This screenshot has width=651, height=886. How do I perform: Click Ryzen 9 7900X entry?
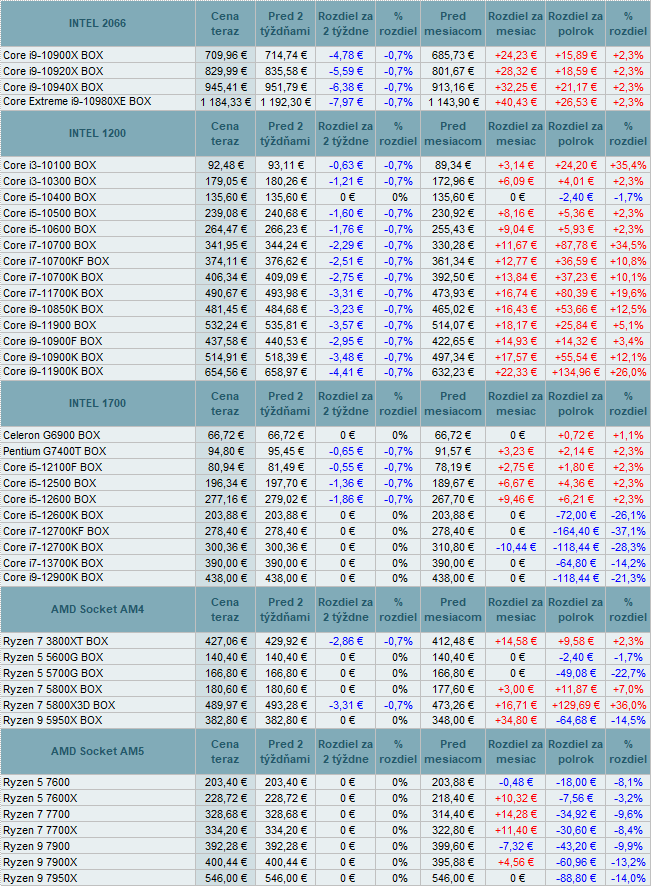pos(40,862)
